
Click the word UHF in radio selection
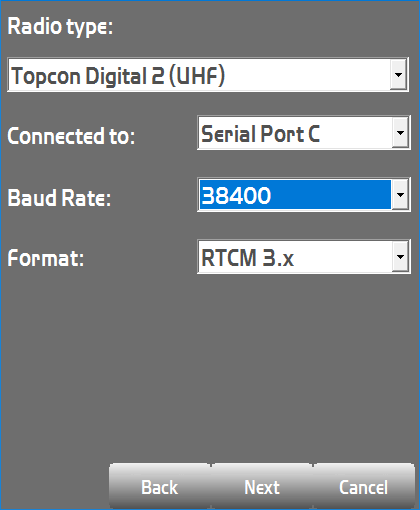(x=197, y=76)
